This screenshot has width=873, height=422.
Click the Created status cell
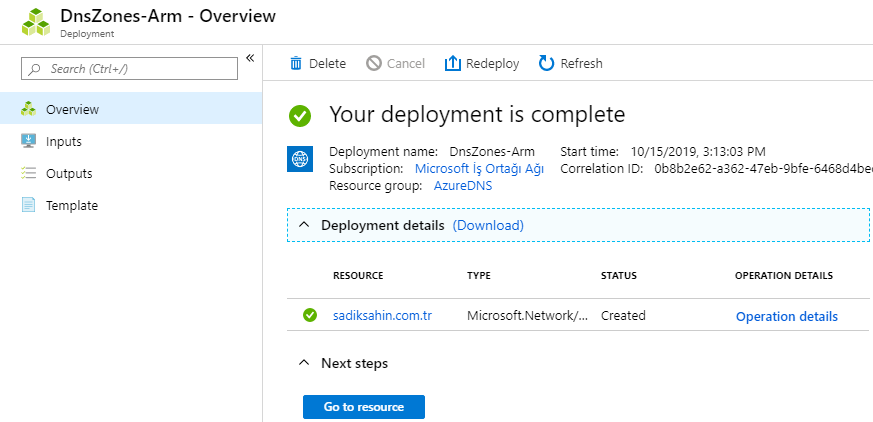pos(623,316)
